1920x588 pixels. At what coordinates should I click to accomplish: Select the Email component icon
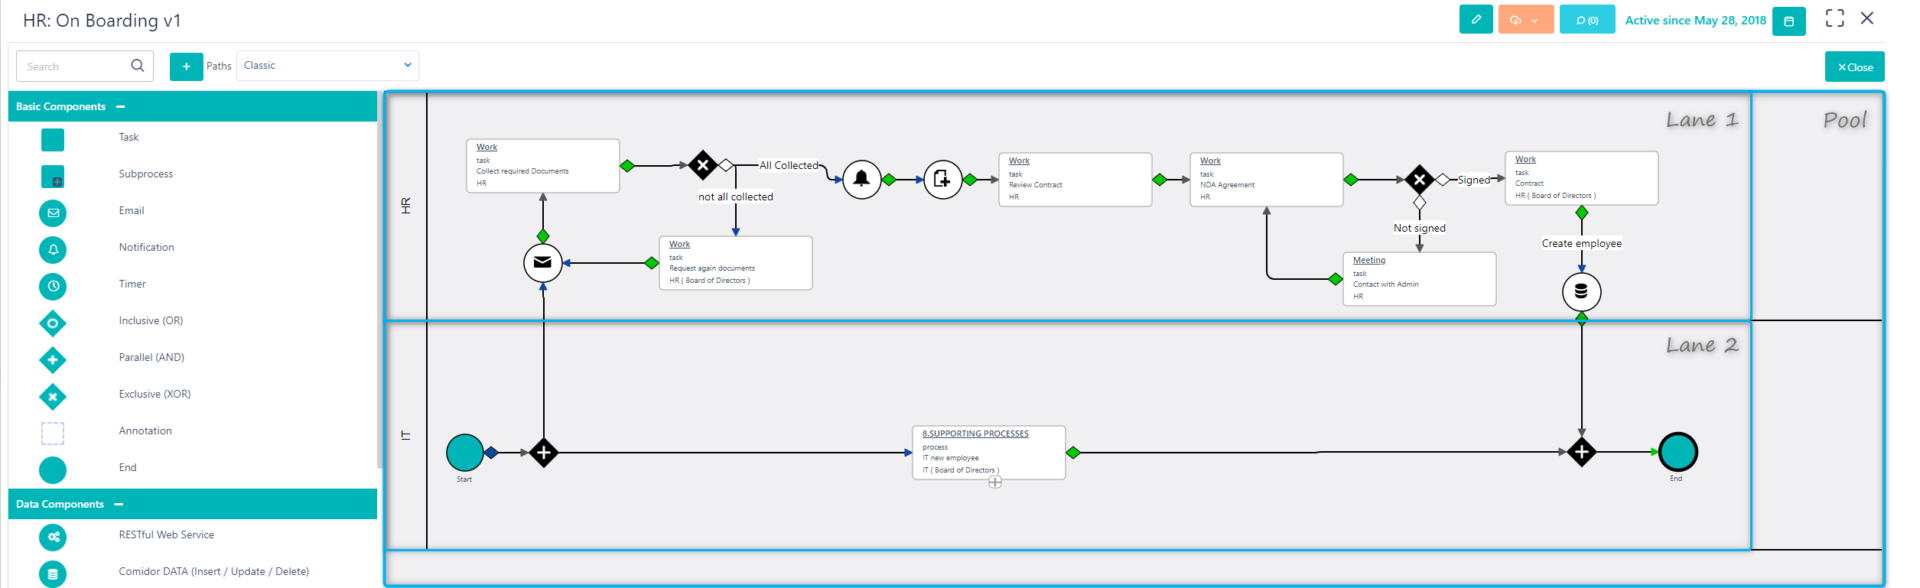click(x=53, y=213)
